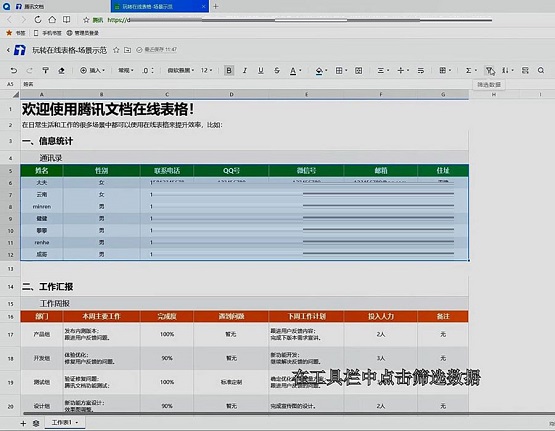Click the move-to-folder icon near title
The height and width of the screenshot is (431, 555).
127,50
